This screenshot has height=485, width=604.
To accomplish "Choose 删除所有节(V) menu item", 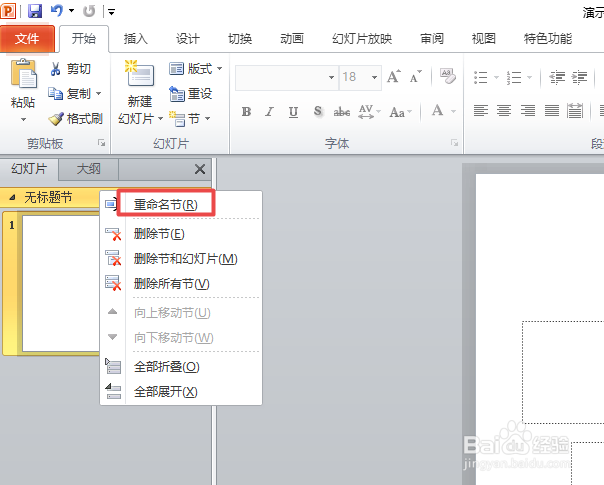I will point(181,284).
